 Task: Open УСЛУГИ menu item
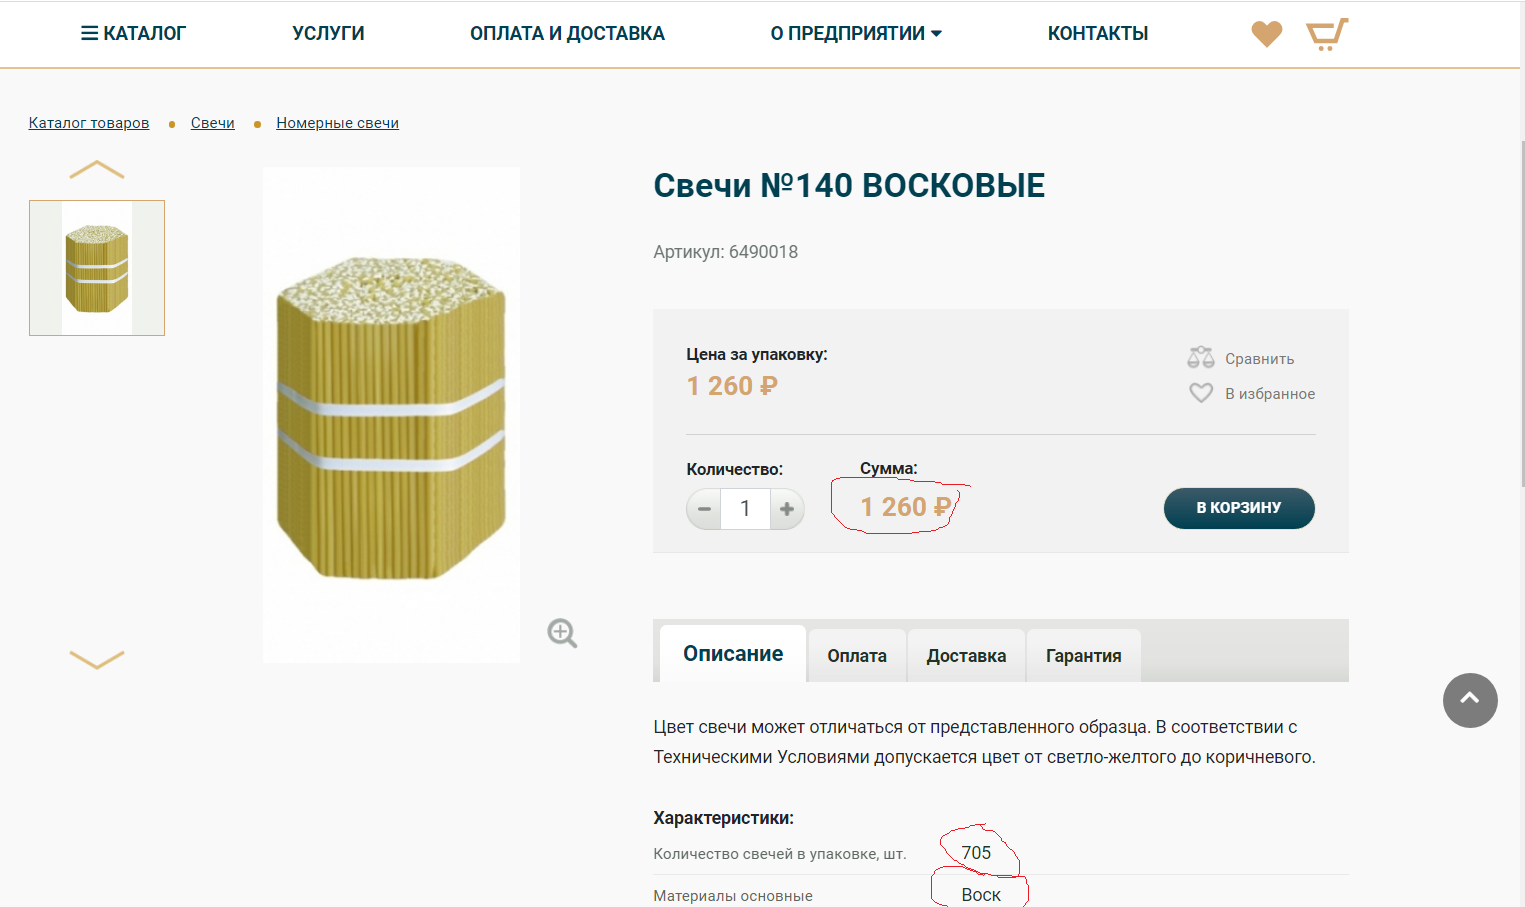pyautogui.click(x=328, y=33)
